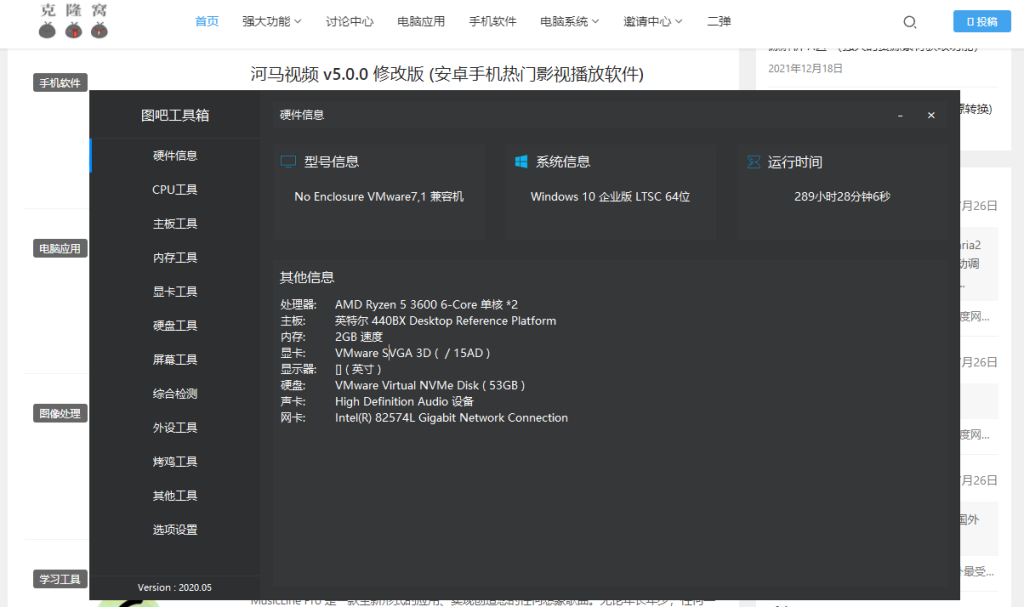Open 烤鸡工具 in the sidebar
Viewport: 1024px width, 607px height.
(x=175, y=461)
